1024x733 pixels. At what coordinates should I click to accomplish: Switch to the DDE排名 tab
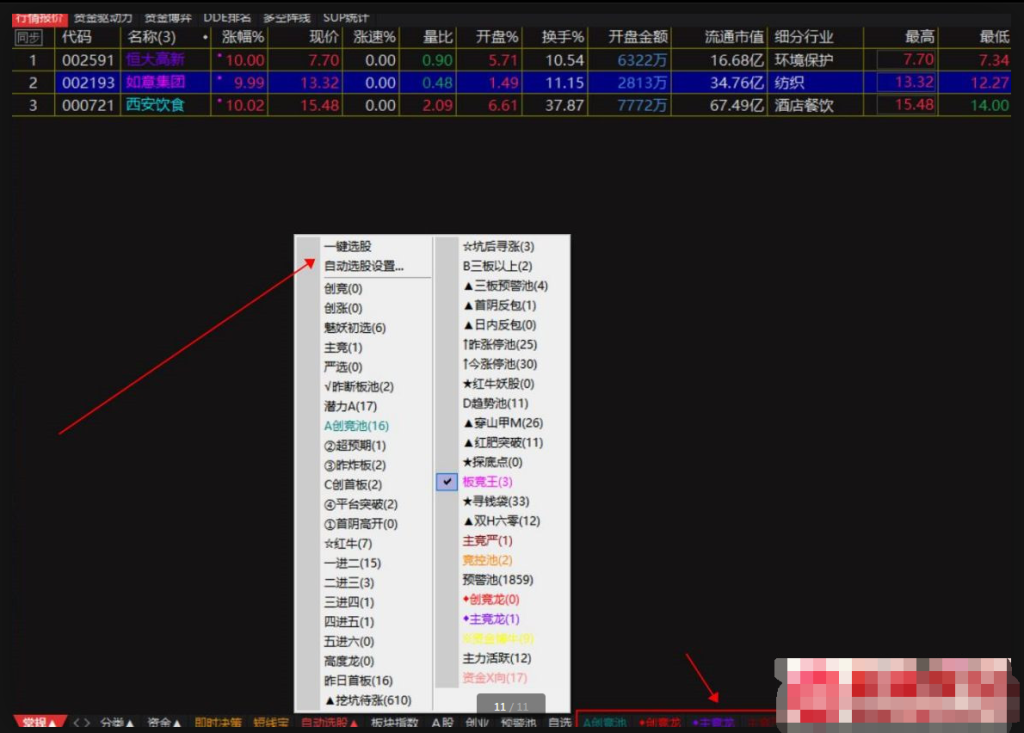(x=228, y=17)
